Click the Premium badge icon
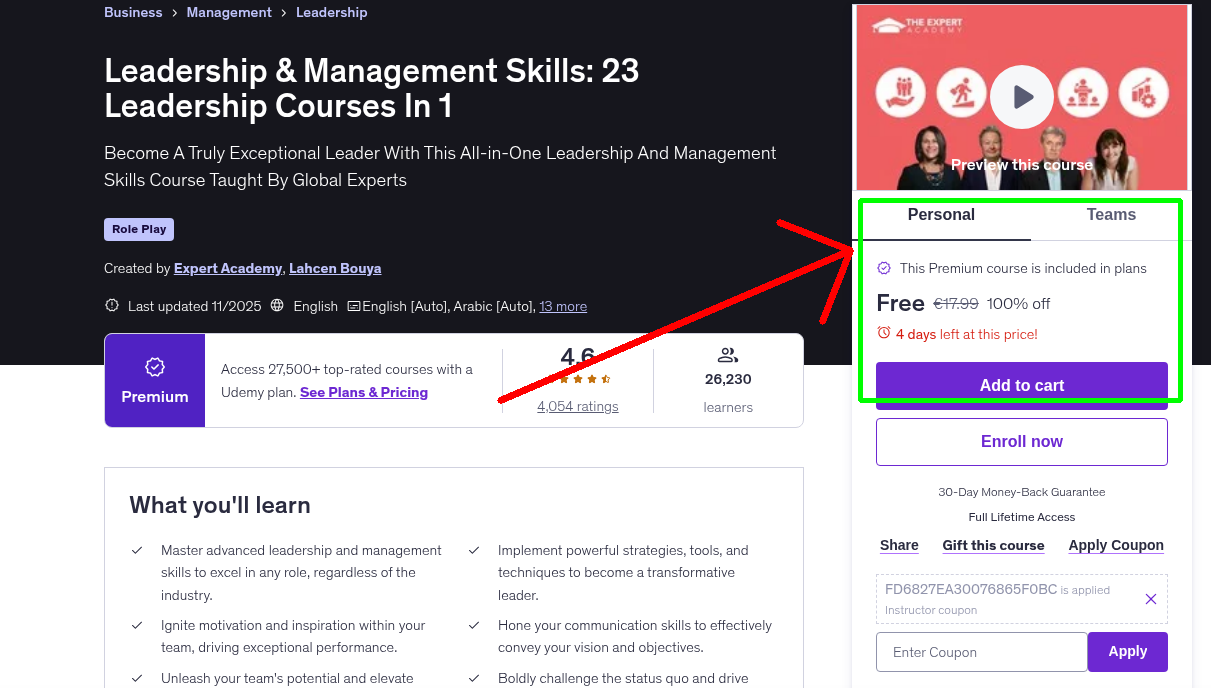This screenshot has height=688, width=1211. 154,368
